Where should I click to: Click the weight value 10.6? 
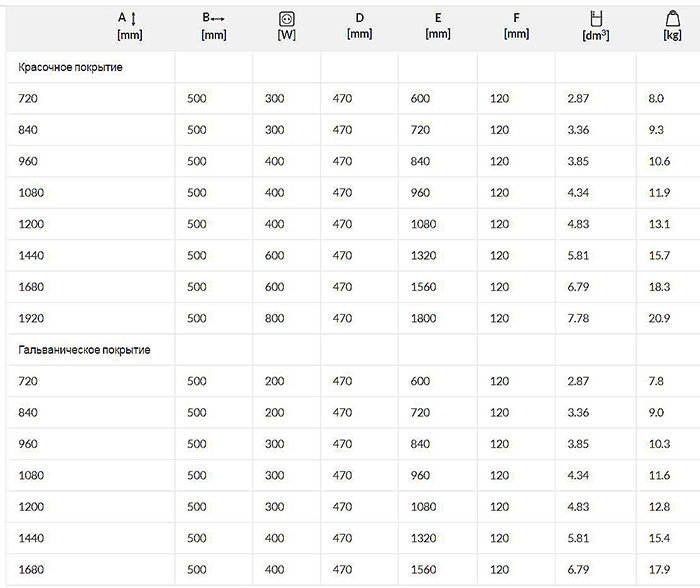pos(659,161)
